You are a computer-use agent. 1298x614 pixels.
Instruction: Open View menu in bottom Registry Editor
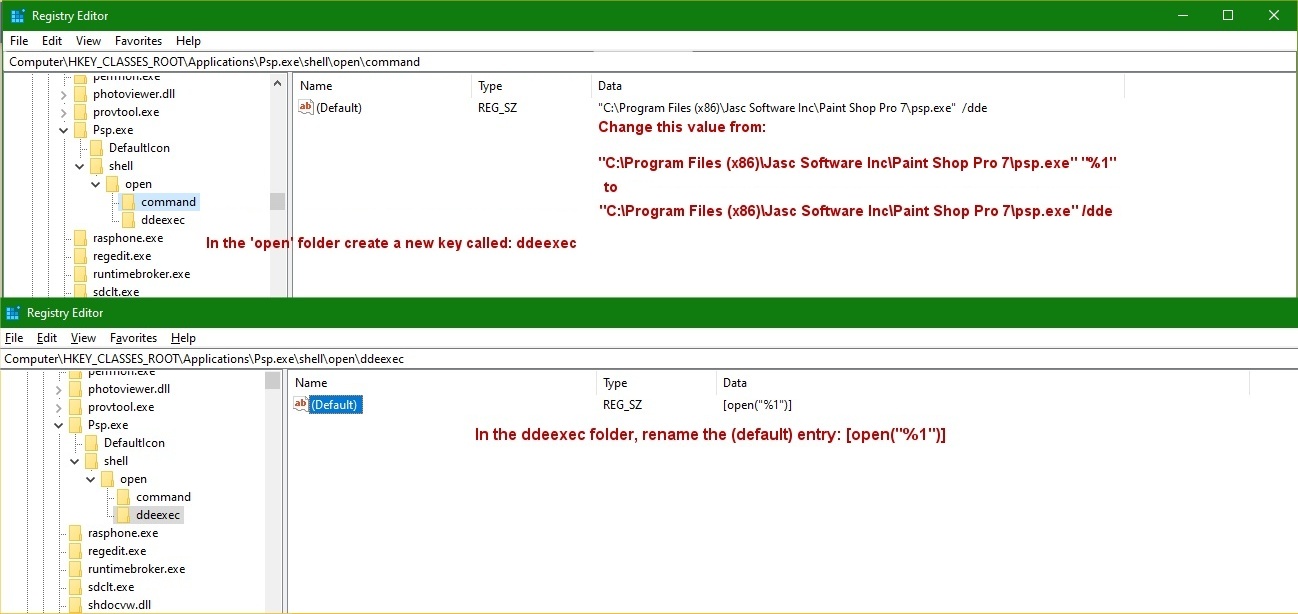[x=84, y=338]
